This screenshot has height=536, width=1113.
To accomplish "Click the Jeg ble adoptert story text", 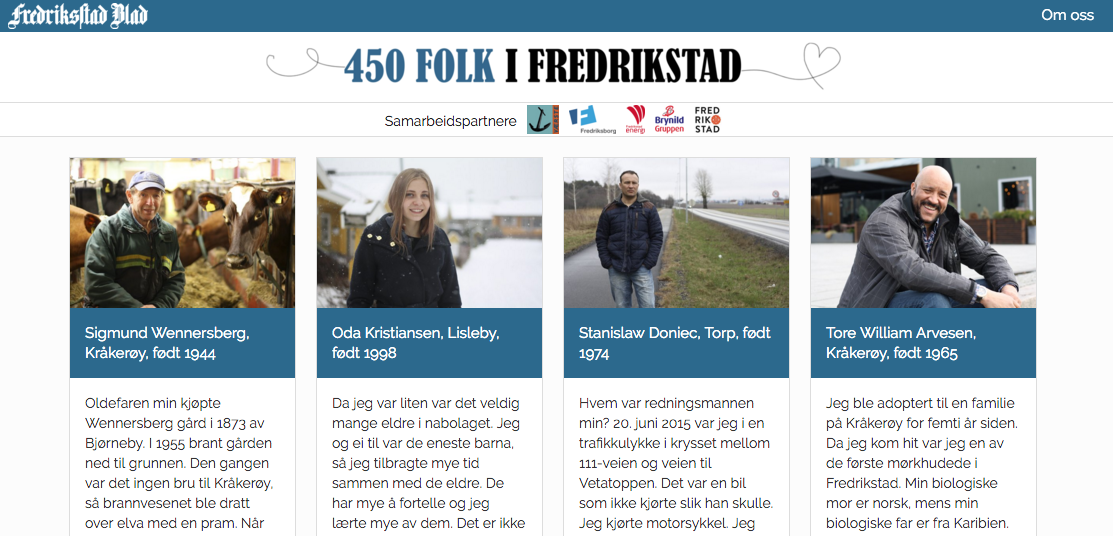I will pyautogui.click(x=922, y=464).
